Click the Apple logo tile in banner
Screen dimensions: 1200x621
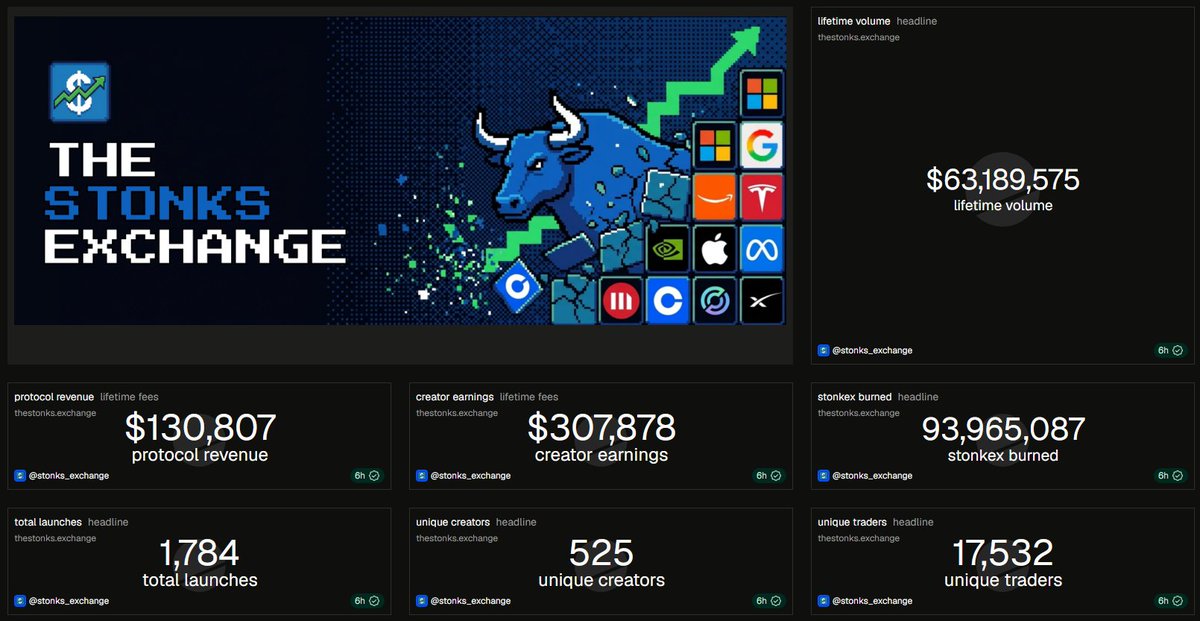click(x=714, y=249)
